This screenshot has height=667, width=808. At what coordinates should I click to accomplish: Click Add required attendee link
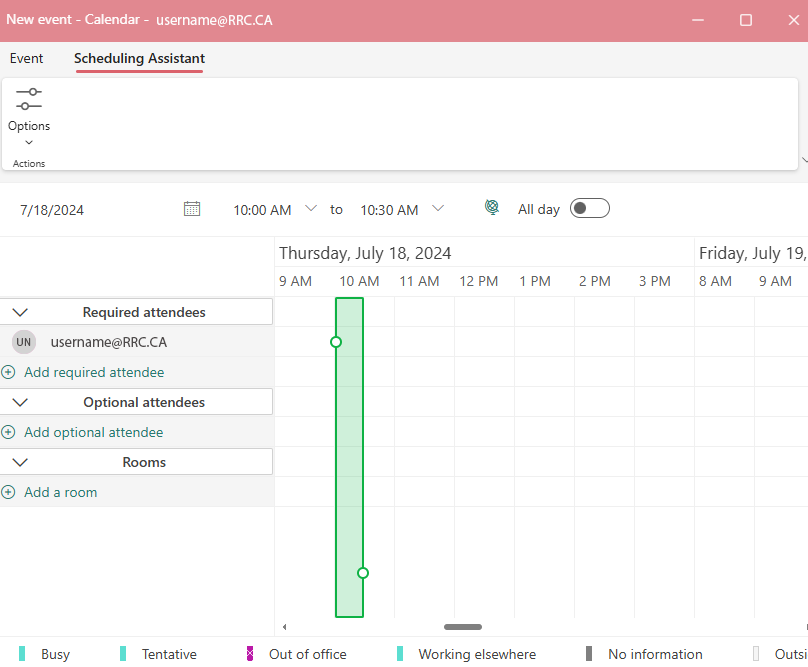94,372
